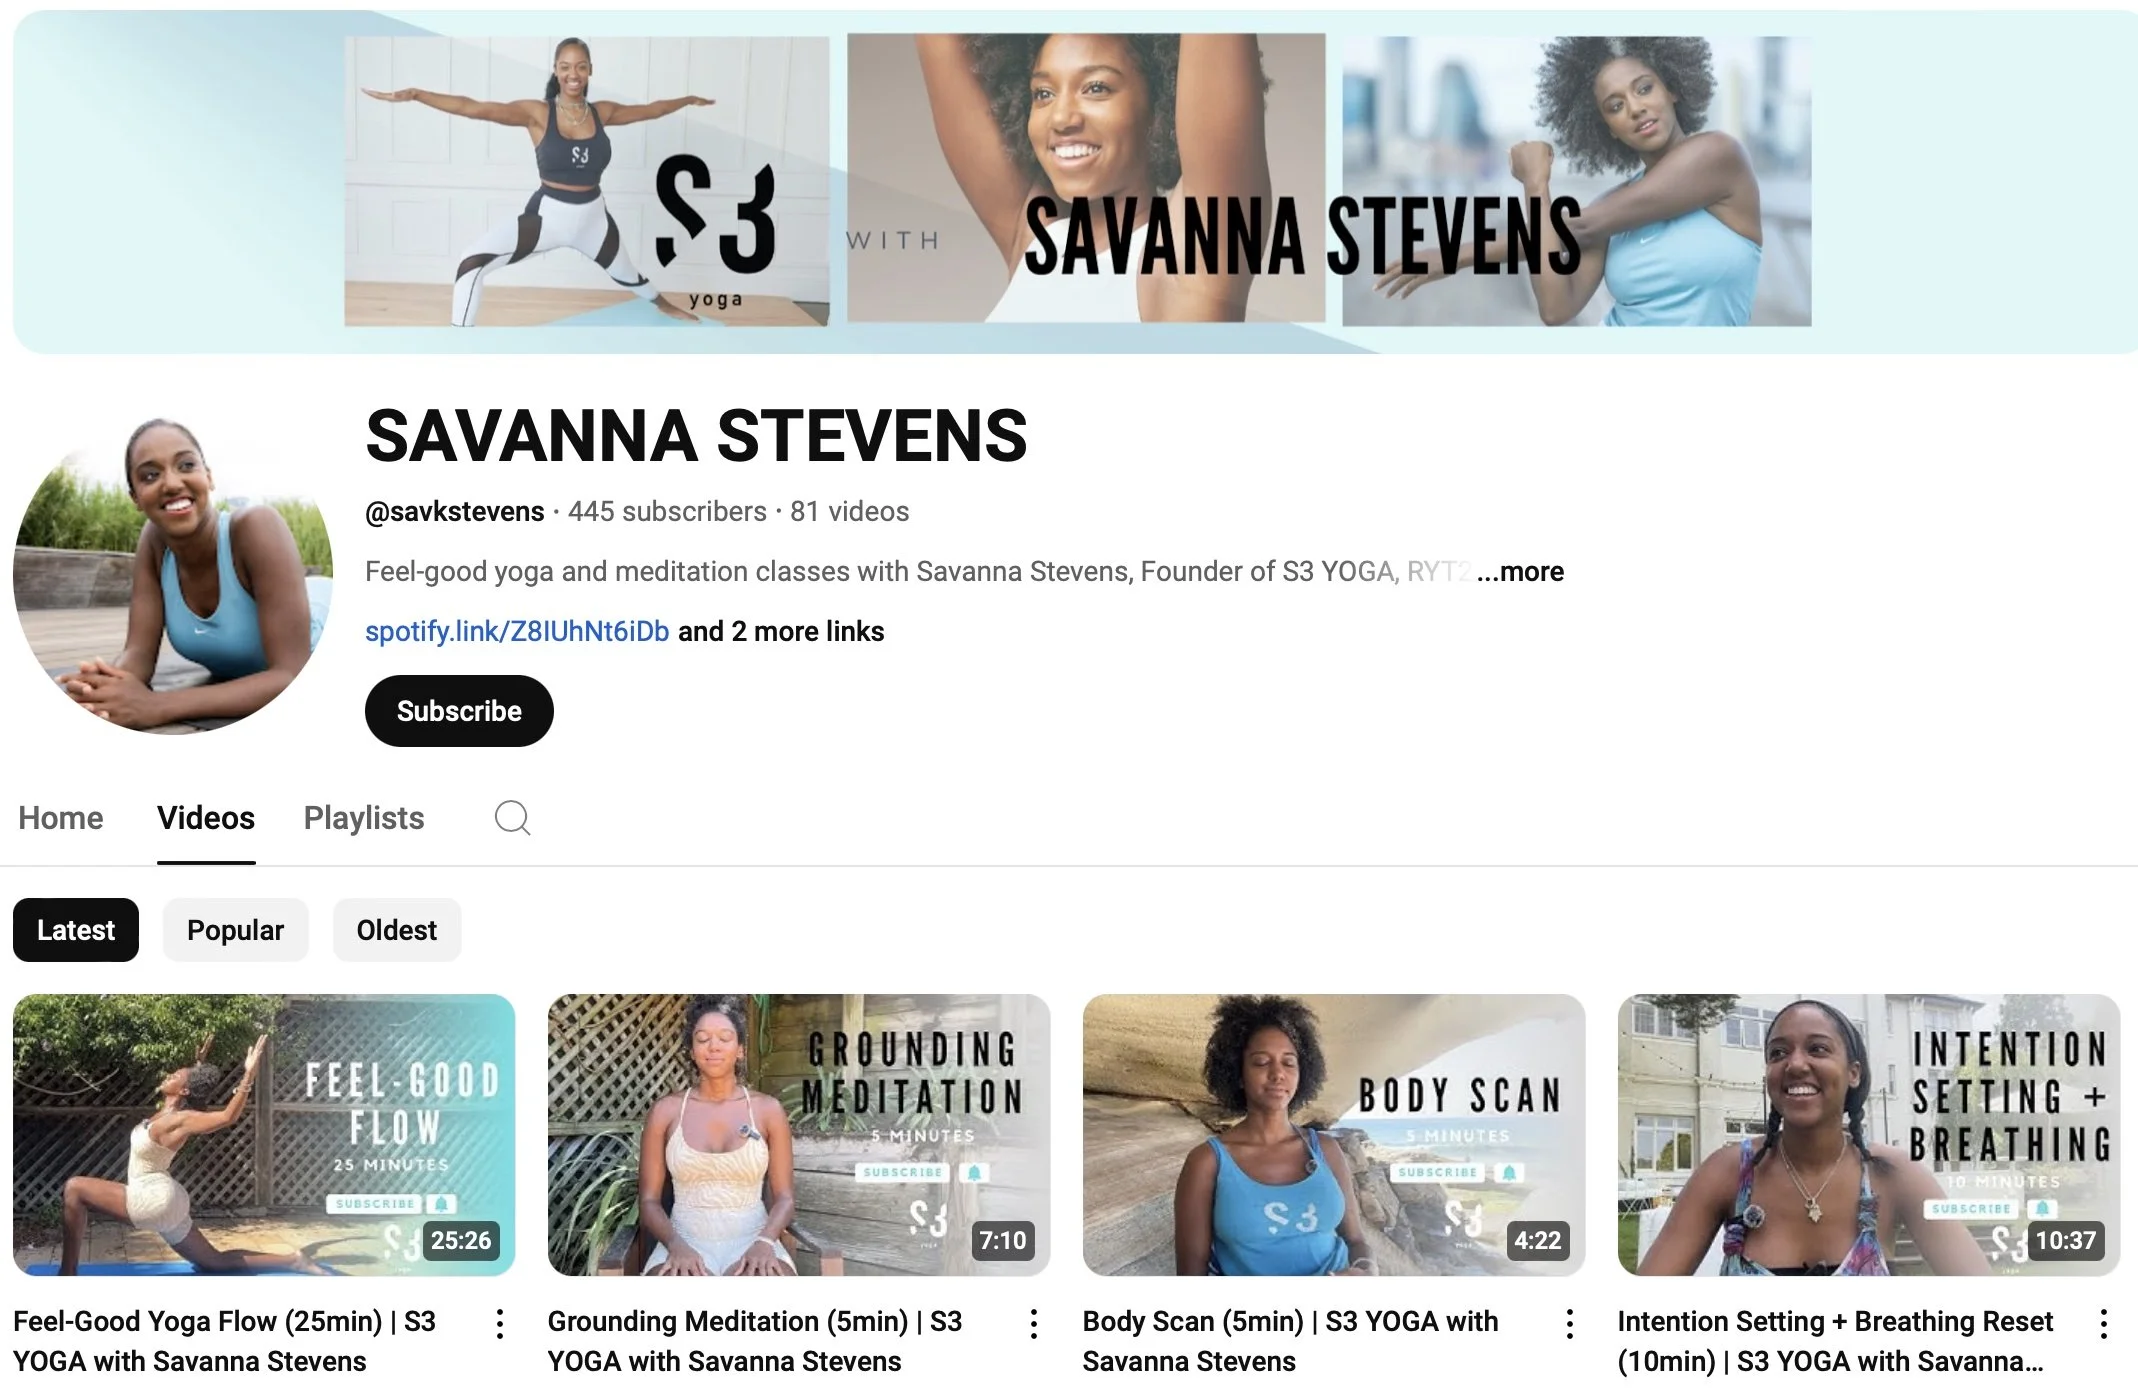
Task: Open options menu for Grounding Meditation video
Action: point(1034,1324)
